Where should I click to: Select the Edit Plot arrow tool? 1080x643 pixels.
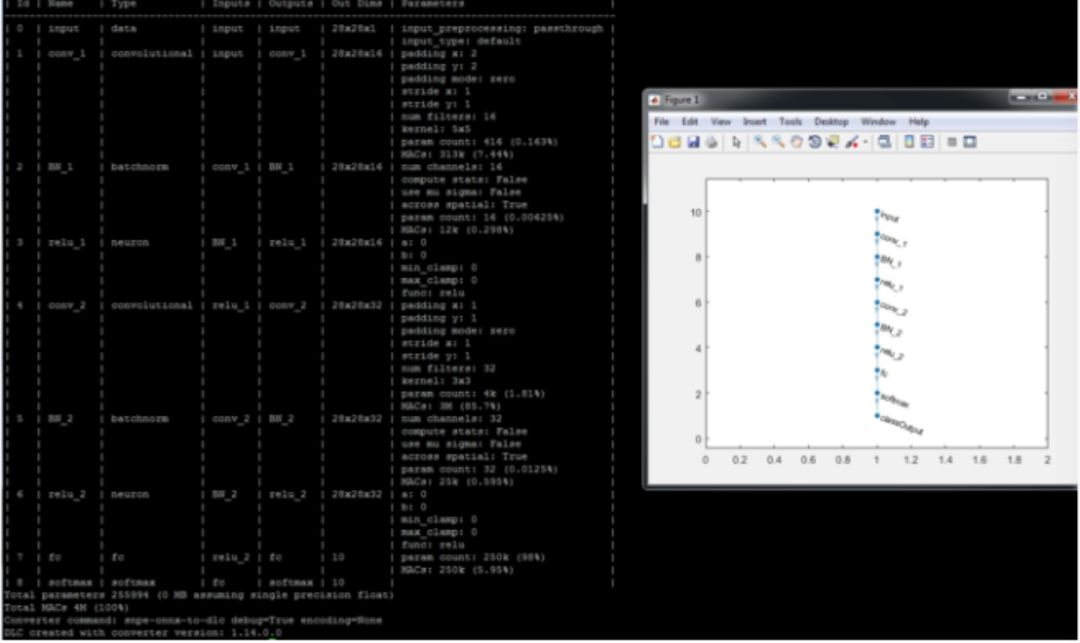pyautogui.click(x=736, y=142)
